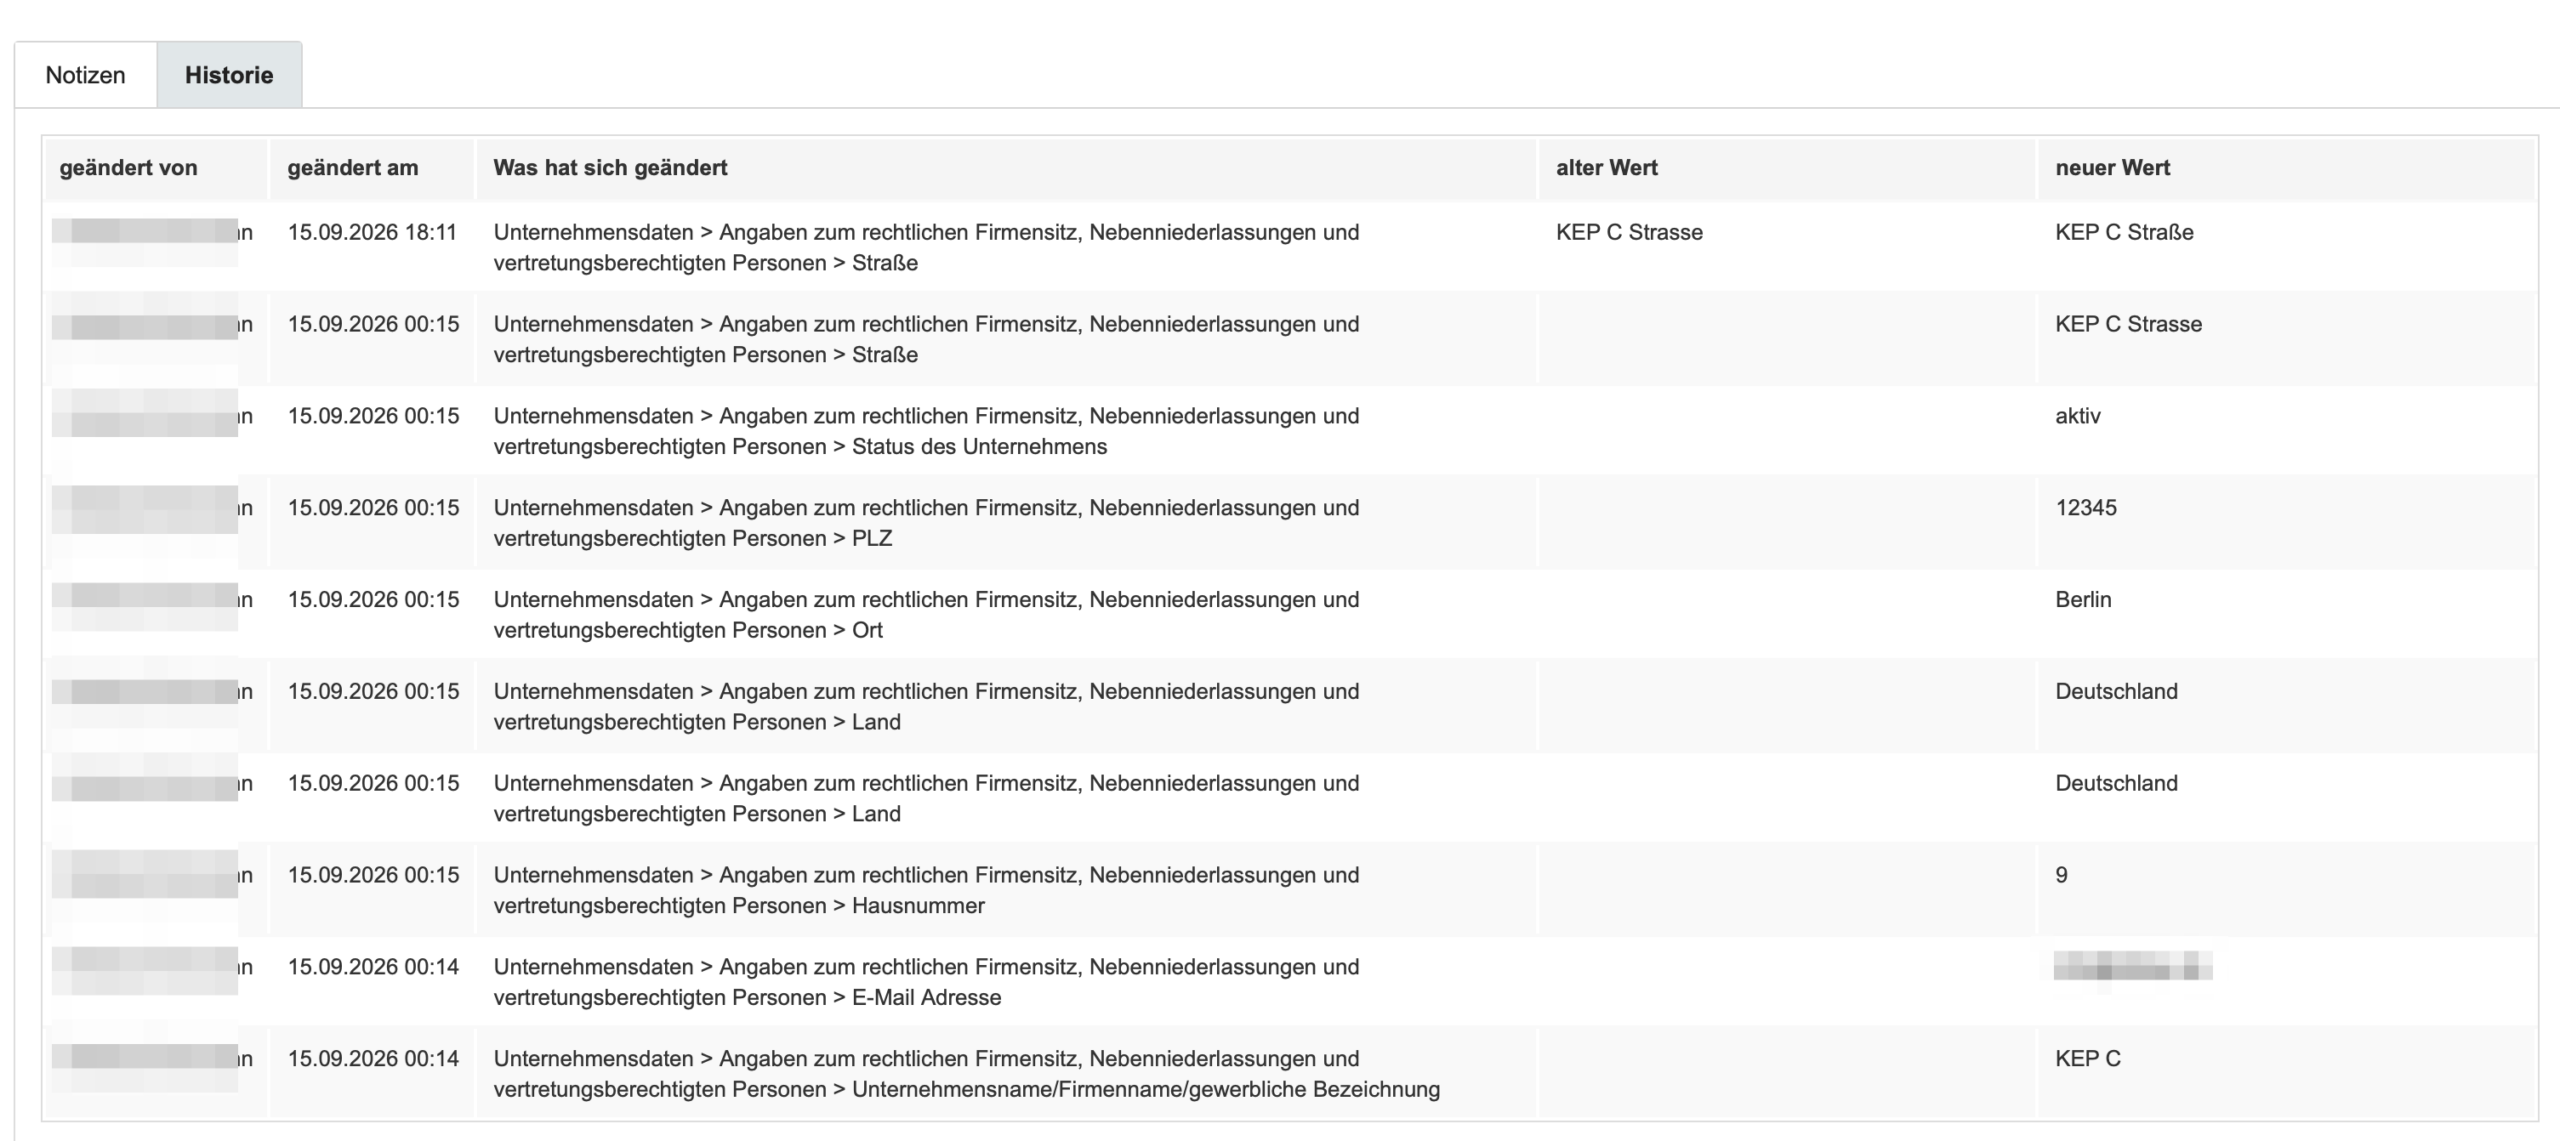Click the new value '12345'
The width and height of the screenshot is (2560, 1141).
click(x=2086, y=508)
